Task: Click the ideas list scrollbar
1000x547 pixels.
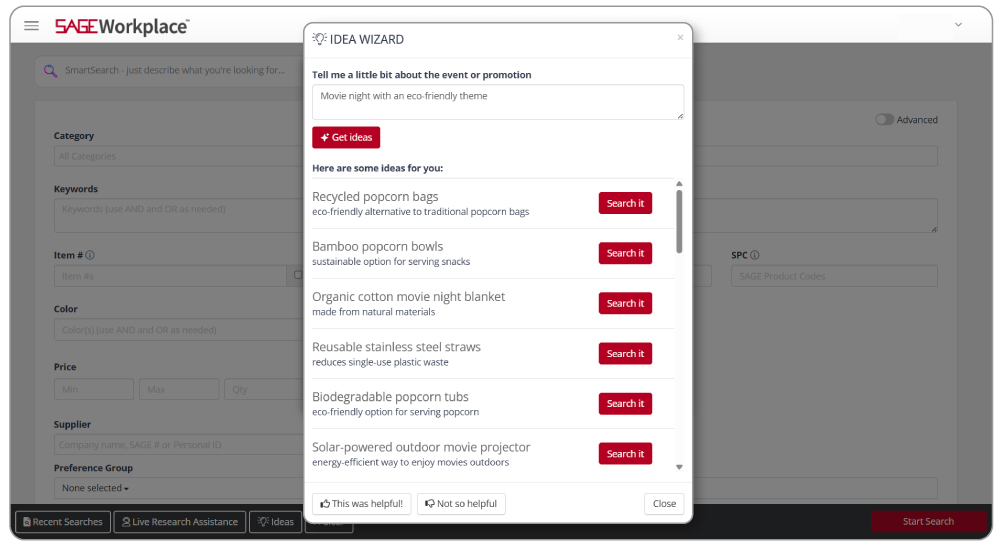Action: pos(679,220)
